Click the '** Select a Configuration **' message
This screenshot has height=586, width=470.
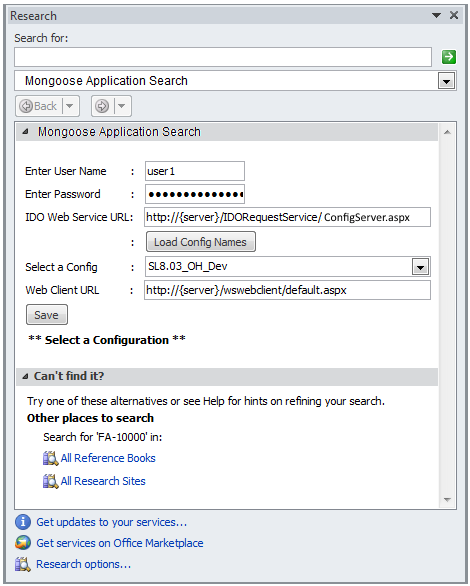coord(107,340)
